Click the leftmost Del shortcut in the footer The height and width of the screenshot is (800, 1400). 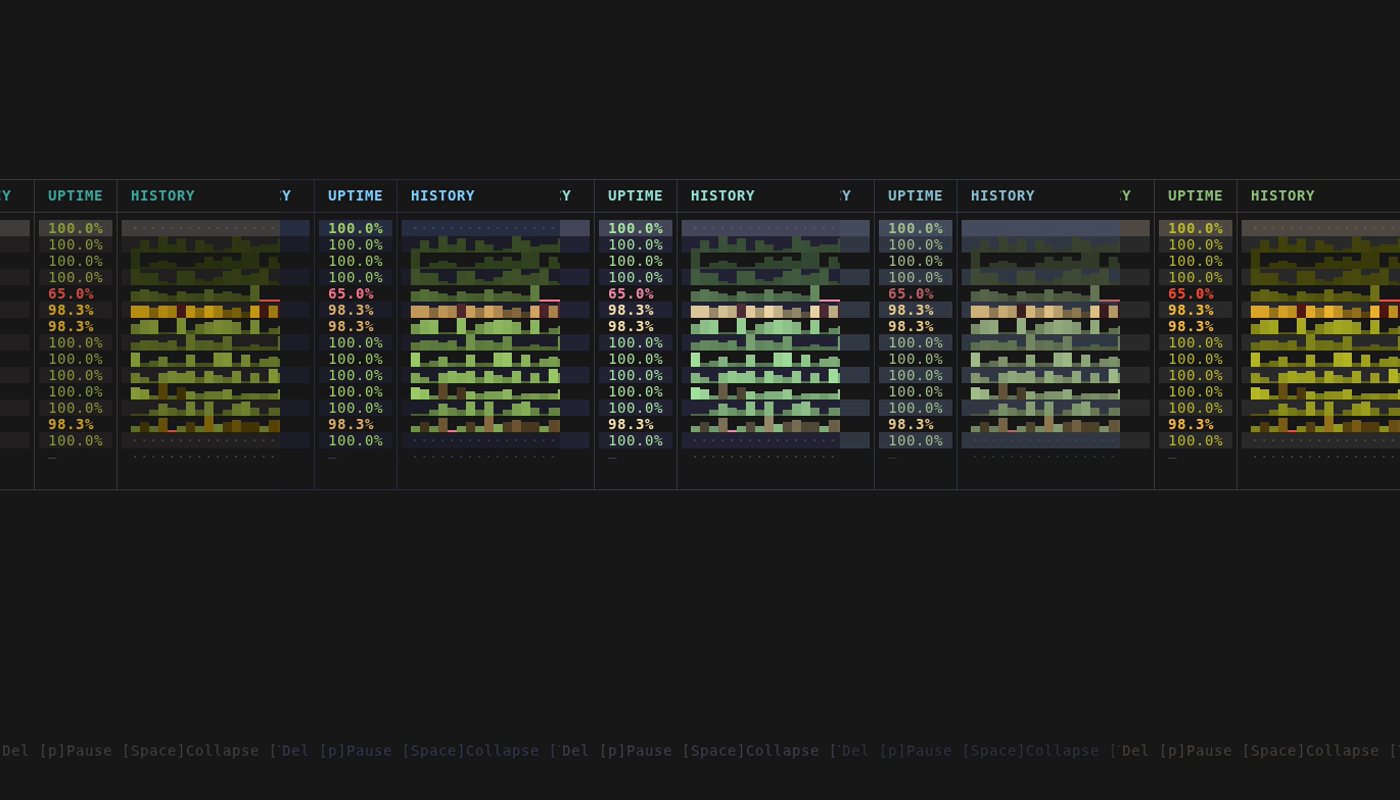point(15,751)
